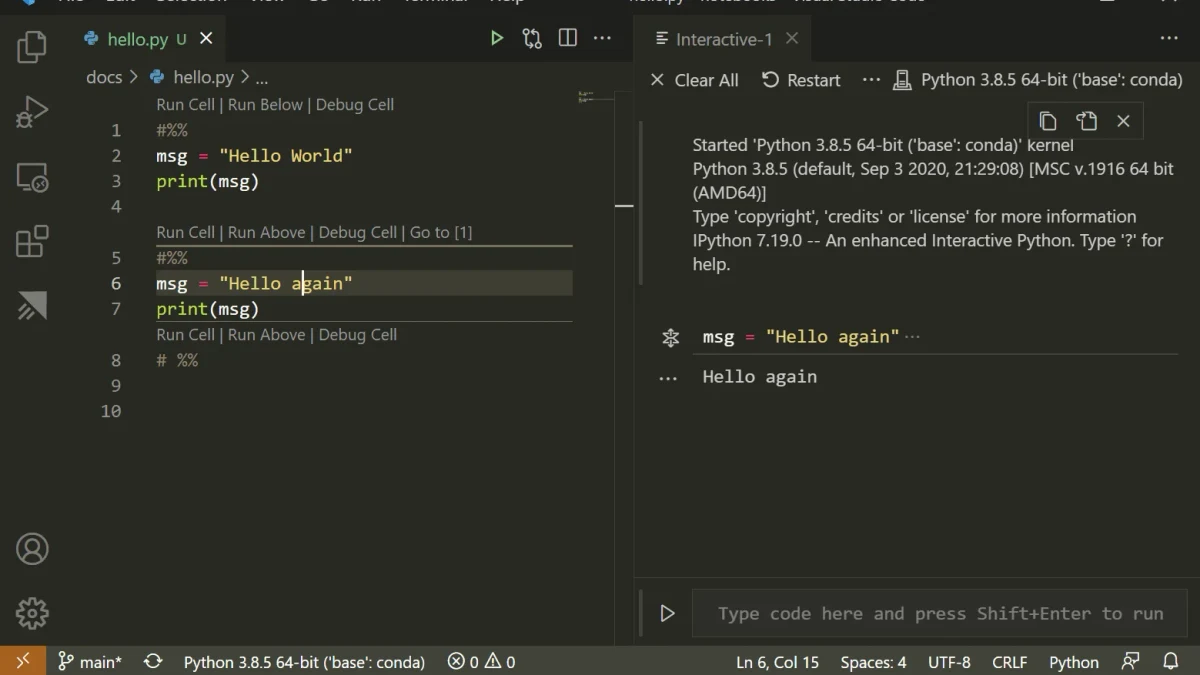
Task: Click the print(msg) text on line 7
Action: click(x=208, y=309)
